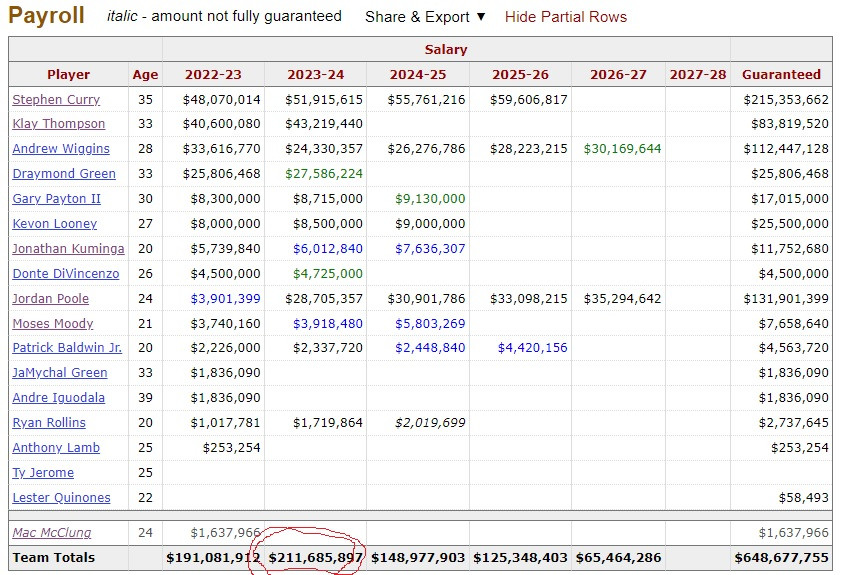
Task: Open Moses Moody player link
Action: point(53,324)
